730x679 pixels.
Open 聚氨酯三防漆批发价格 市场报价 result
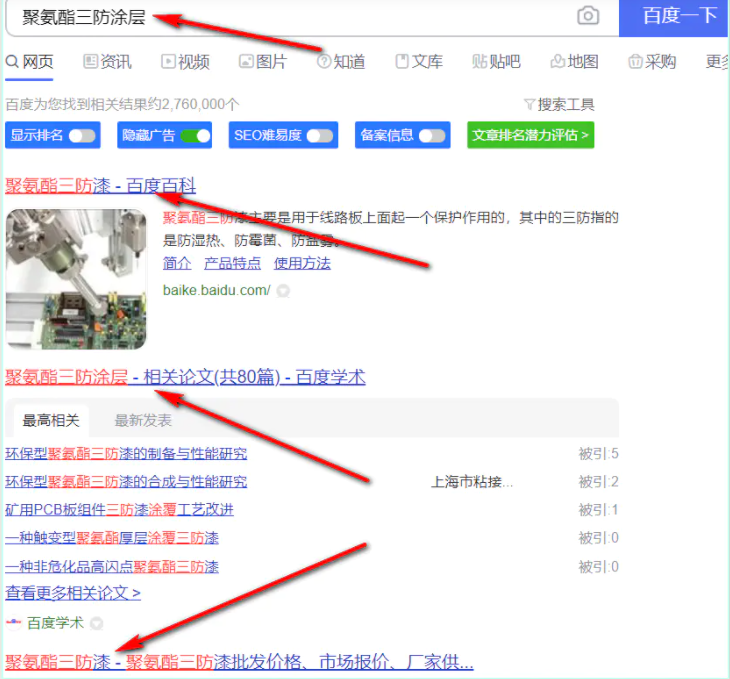click(239, 662)
